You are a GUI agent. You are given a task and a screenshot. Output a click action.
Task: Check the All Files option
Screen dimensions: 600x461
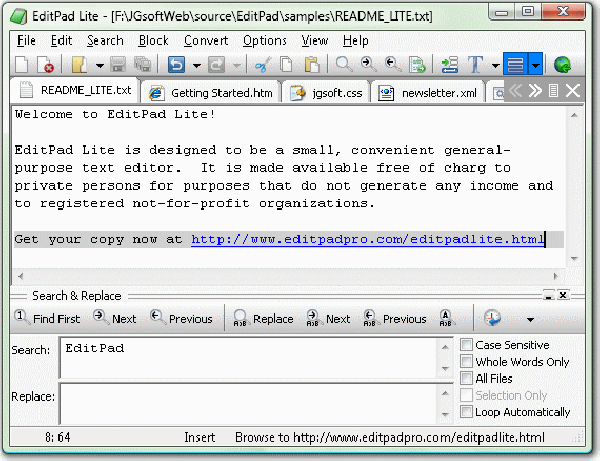466,378
